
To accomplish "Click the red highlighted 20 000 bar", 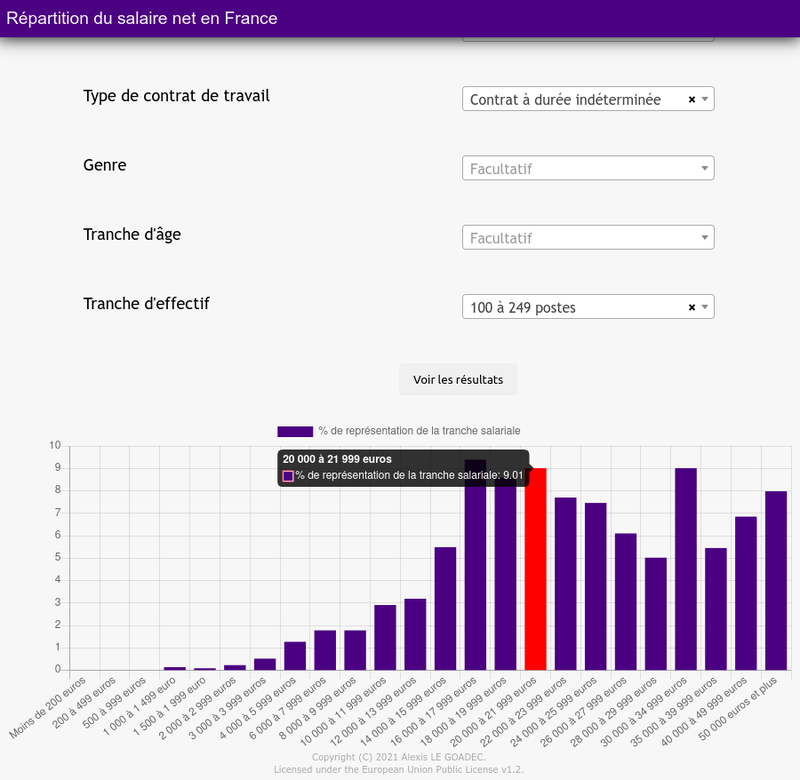I will pos(535,570).
